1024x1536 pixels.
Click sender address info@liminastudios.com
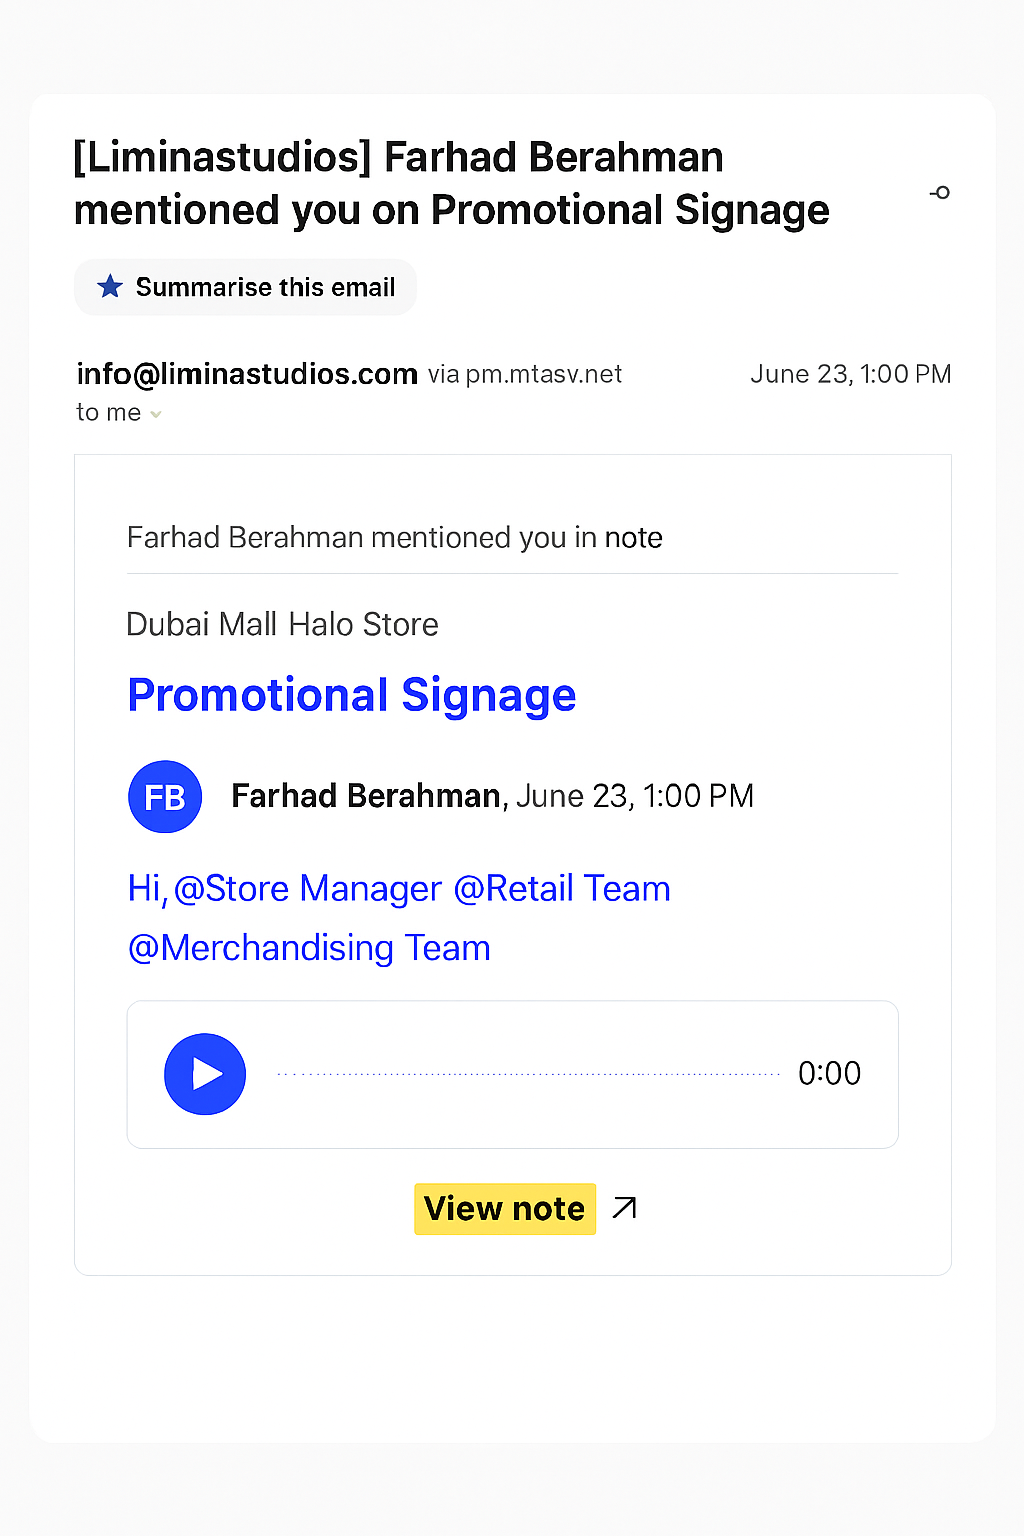pyautogui.click(x=247, y=374)
